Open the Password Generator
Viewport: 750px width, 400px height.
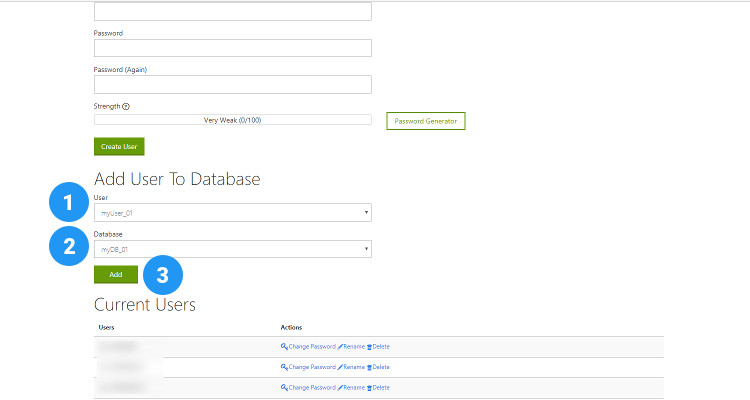426,121
